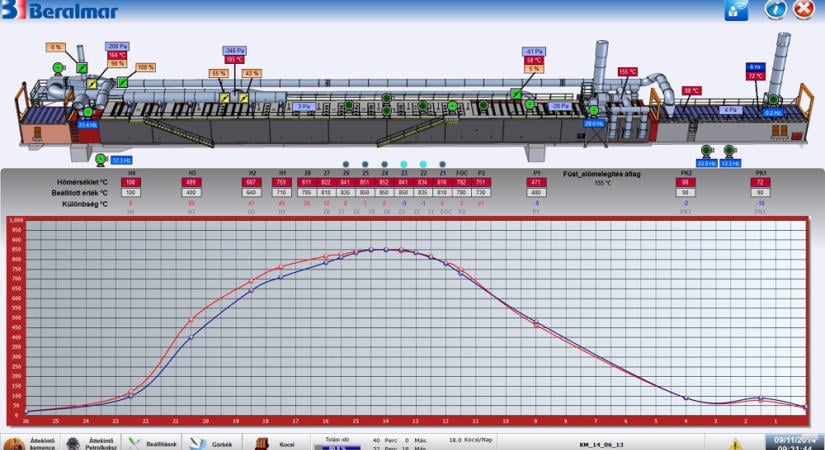Viewport: 825px width, 450px height.
Task: Edit the P2 setpoint value 730
Action: pos(481,193)
